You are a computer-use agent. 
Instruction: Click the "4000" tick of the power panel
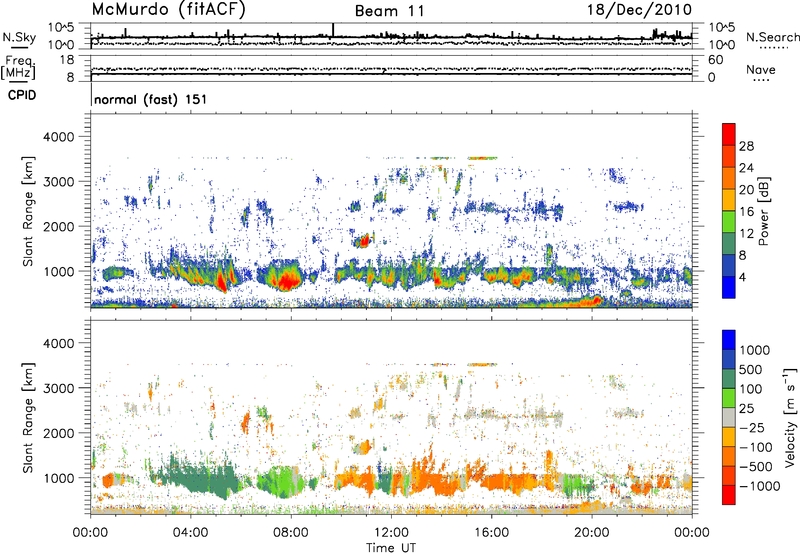tap(58, 137)
